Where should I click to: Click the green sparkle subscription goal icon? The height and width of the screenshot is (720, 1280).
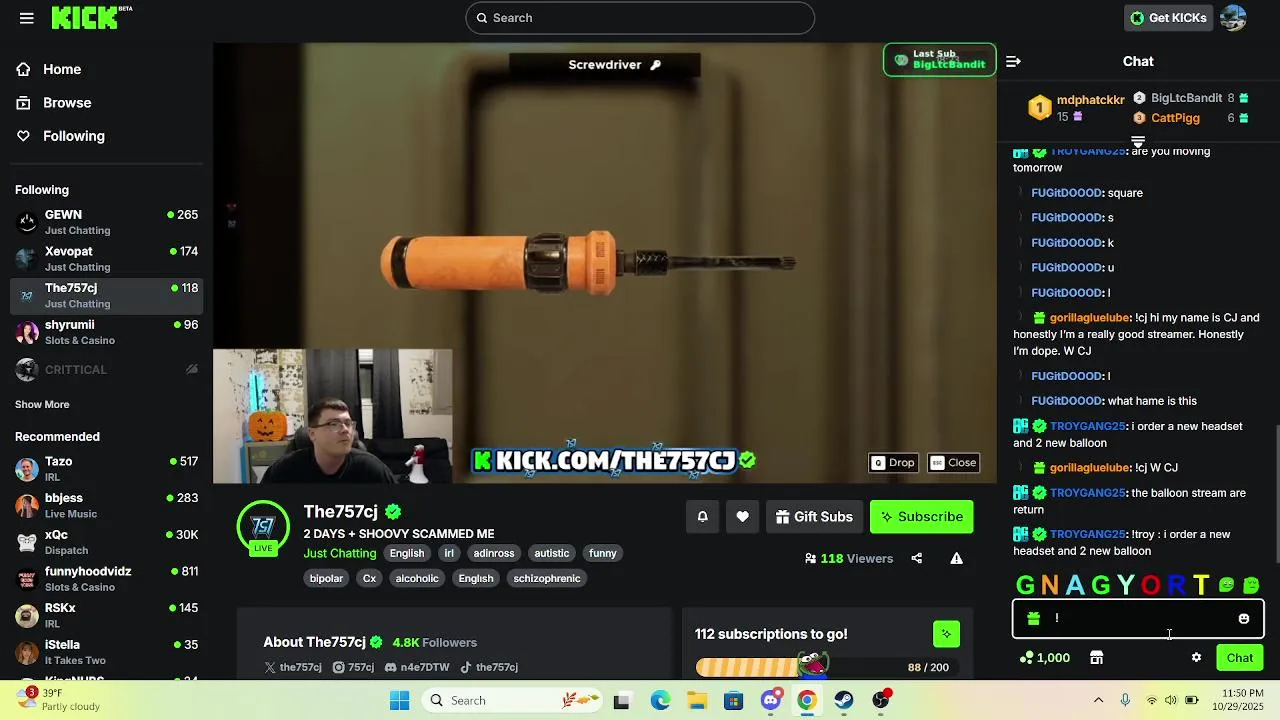pos(946,634)
